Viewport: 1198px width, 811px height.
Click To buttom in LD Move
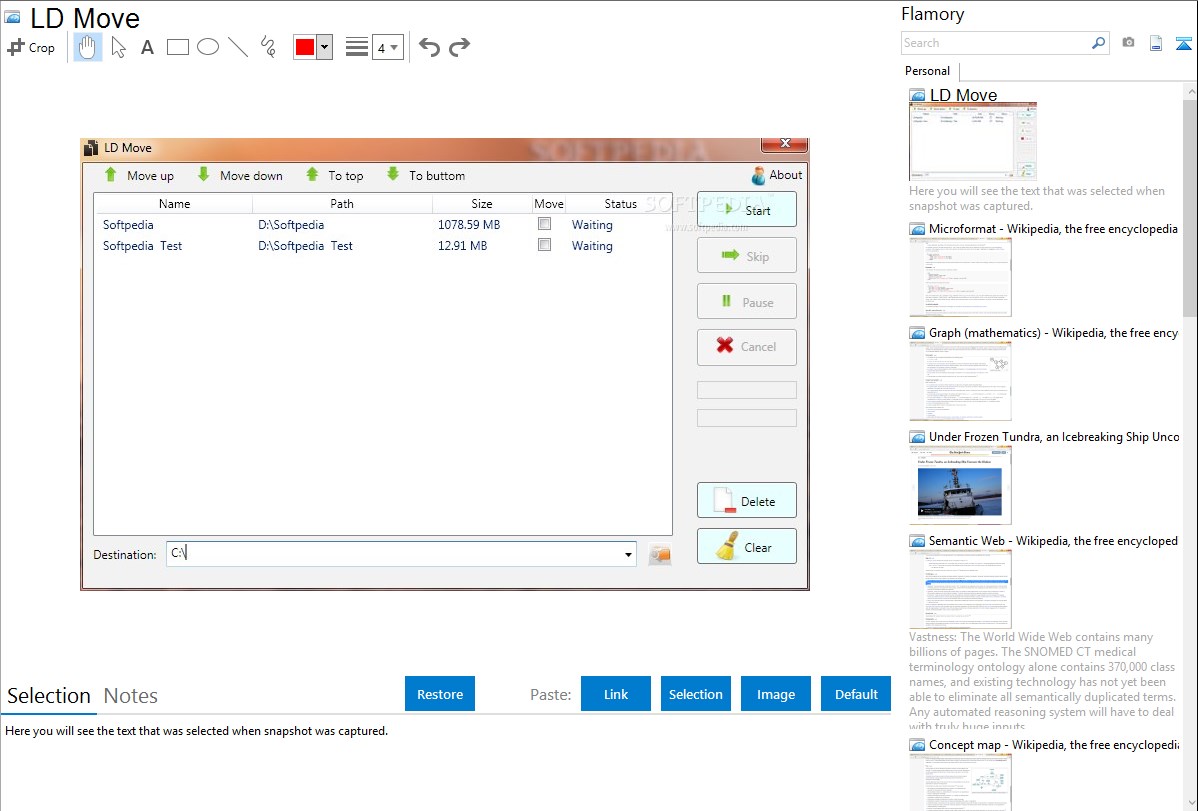[426, 175]
